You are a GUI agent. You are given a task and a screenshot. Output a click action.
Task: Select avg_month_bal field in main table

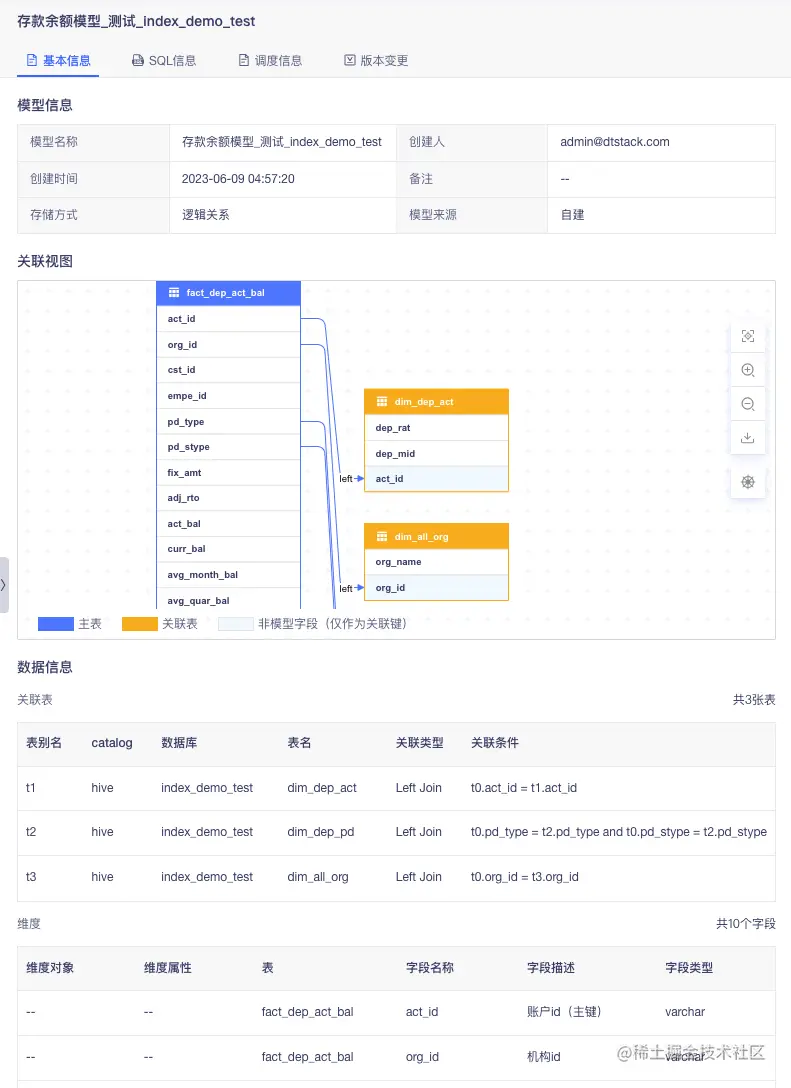tap(228, 575)
